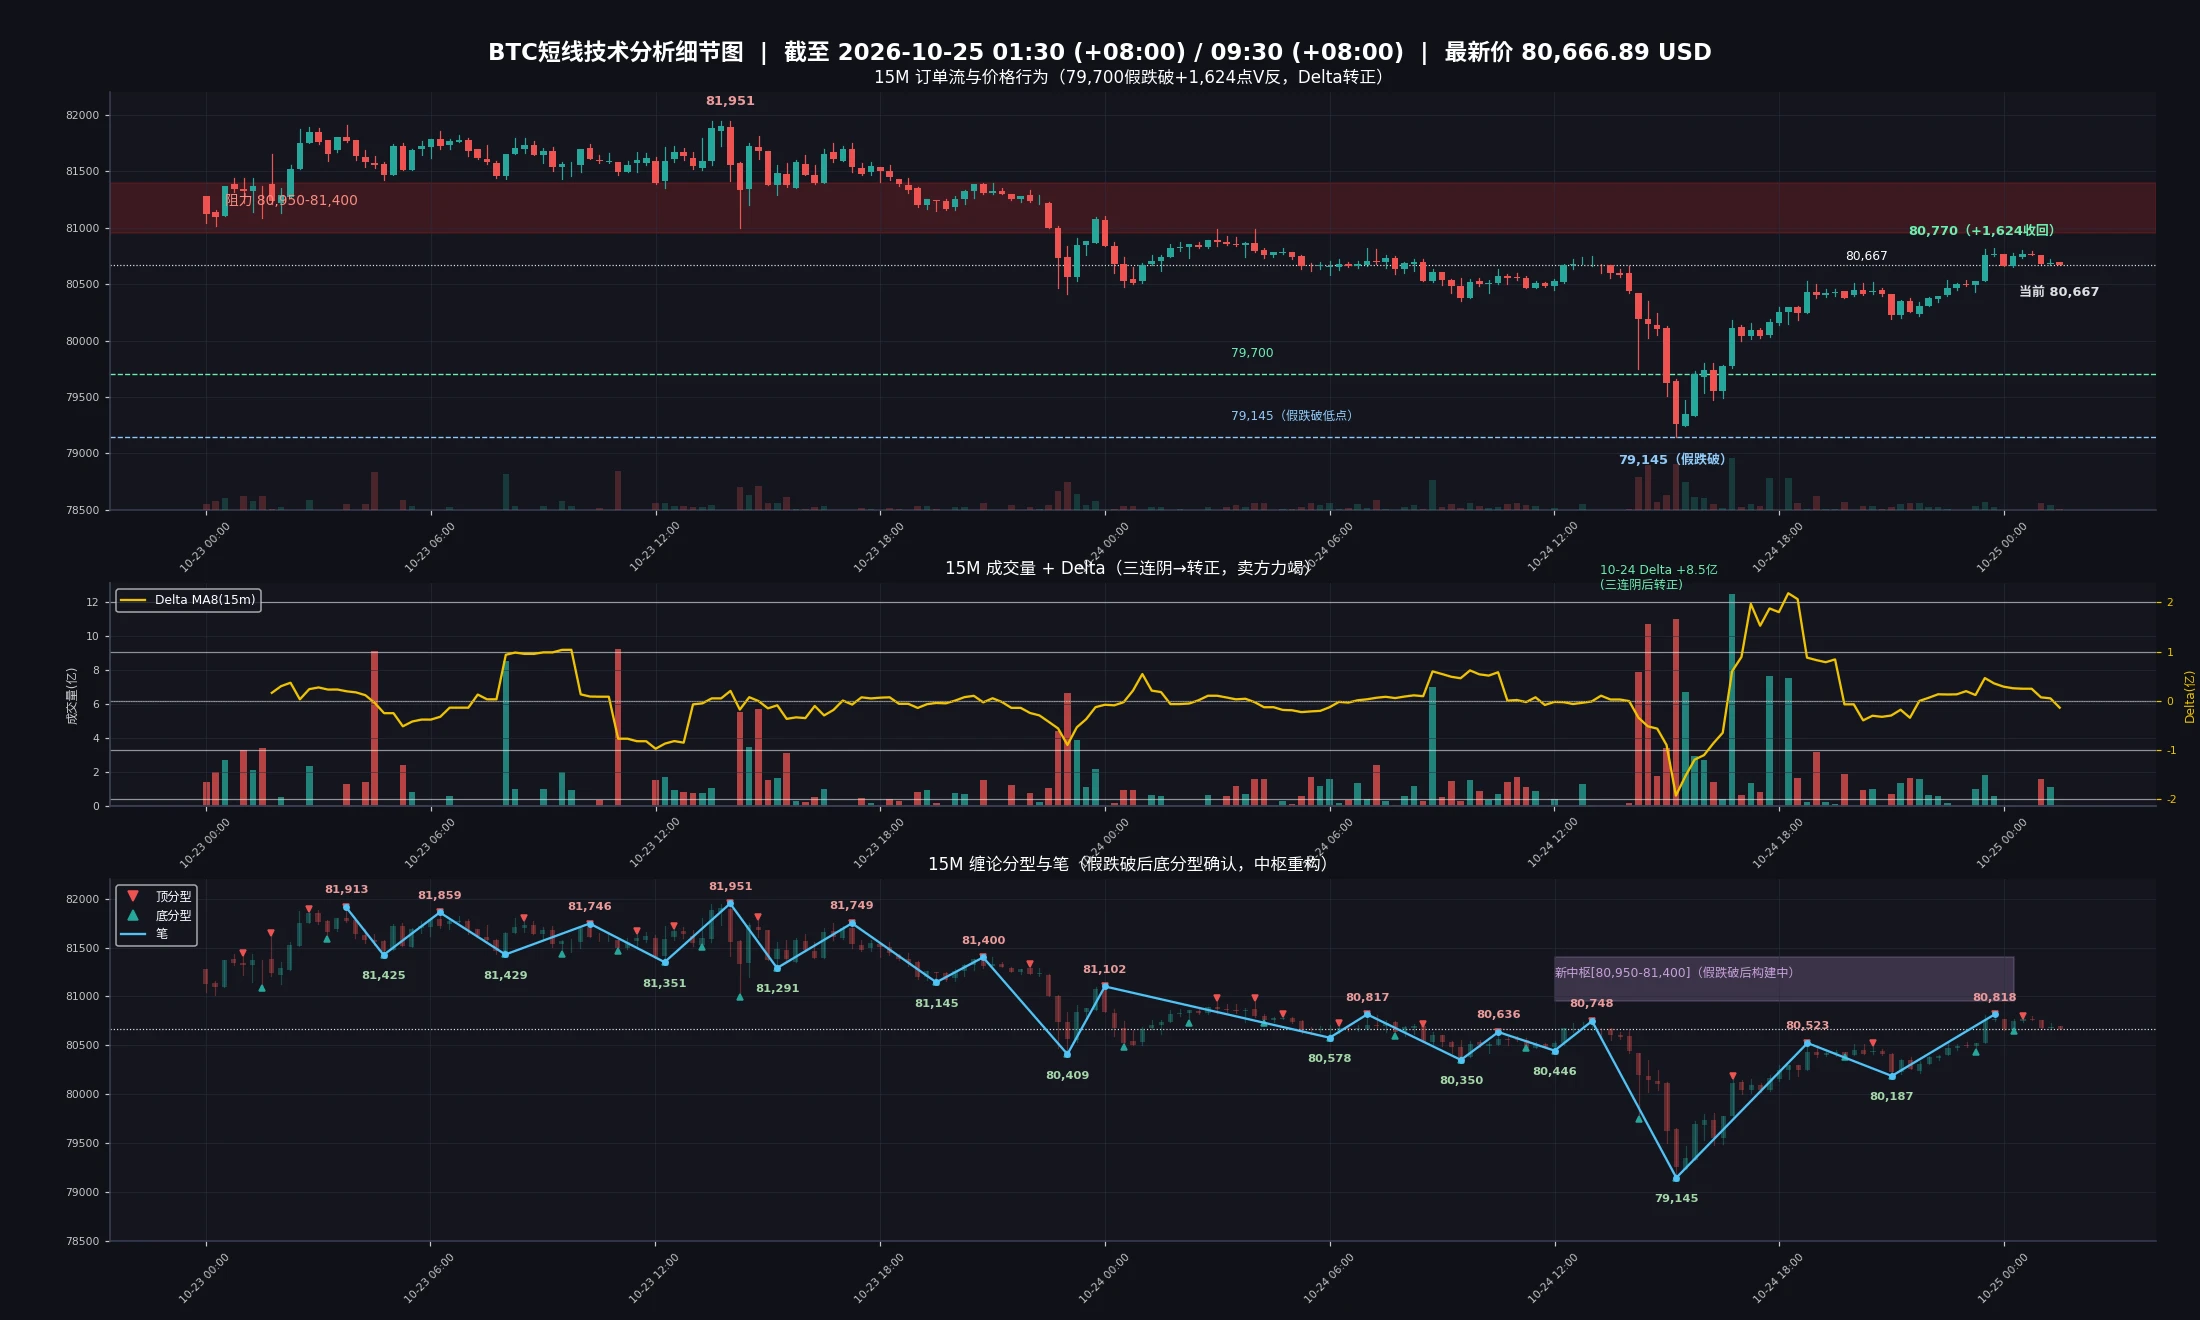This screenshot has width=2200, height=1320.
Task: Click the 80,748 pivot label
Action: click(x=1592, y=1003)
